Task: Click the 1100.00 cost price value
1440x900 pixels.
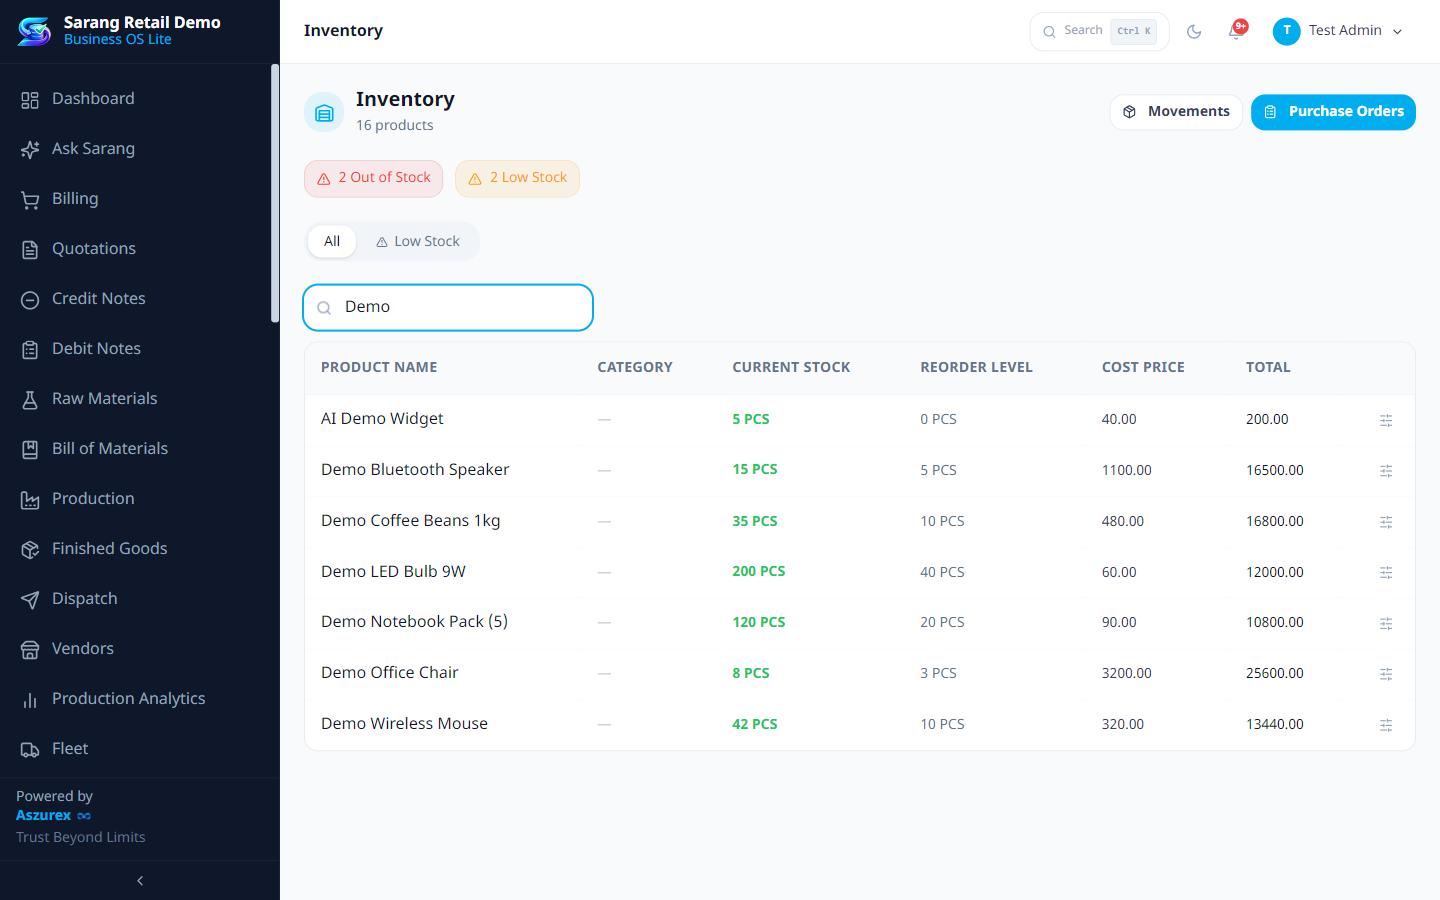Action: (x=1127, y=470)
